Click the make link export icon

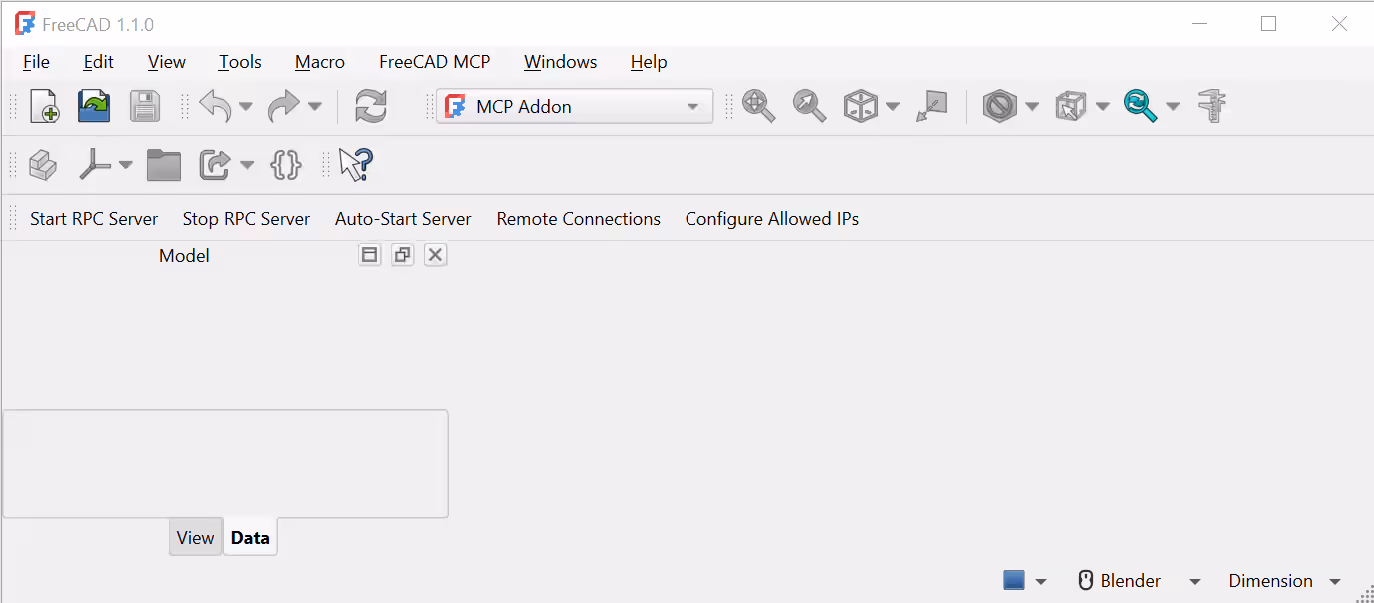coord(215,165)
